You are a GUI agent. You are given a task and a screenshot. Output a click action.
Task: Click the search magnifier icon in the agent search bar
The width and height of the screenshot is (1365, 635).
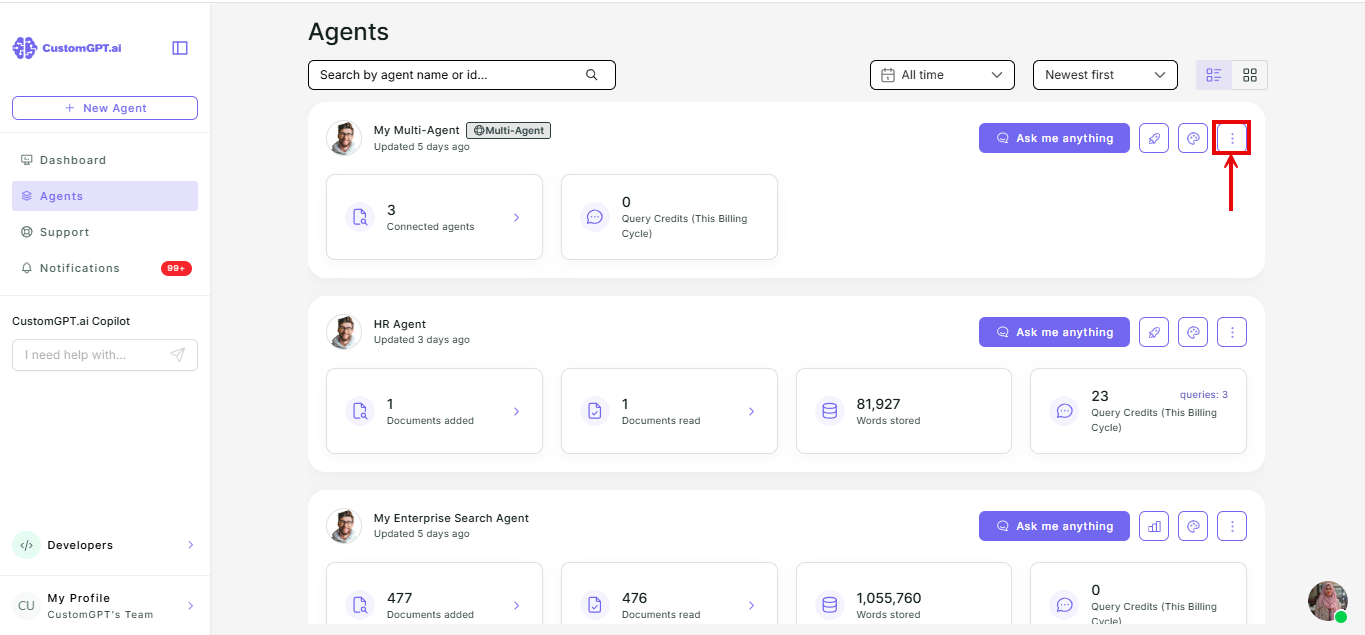[x=592, y=75]
